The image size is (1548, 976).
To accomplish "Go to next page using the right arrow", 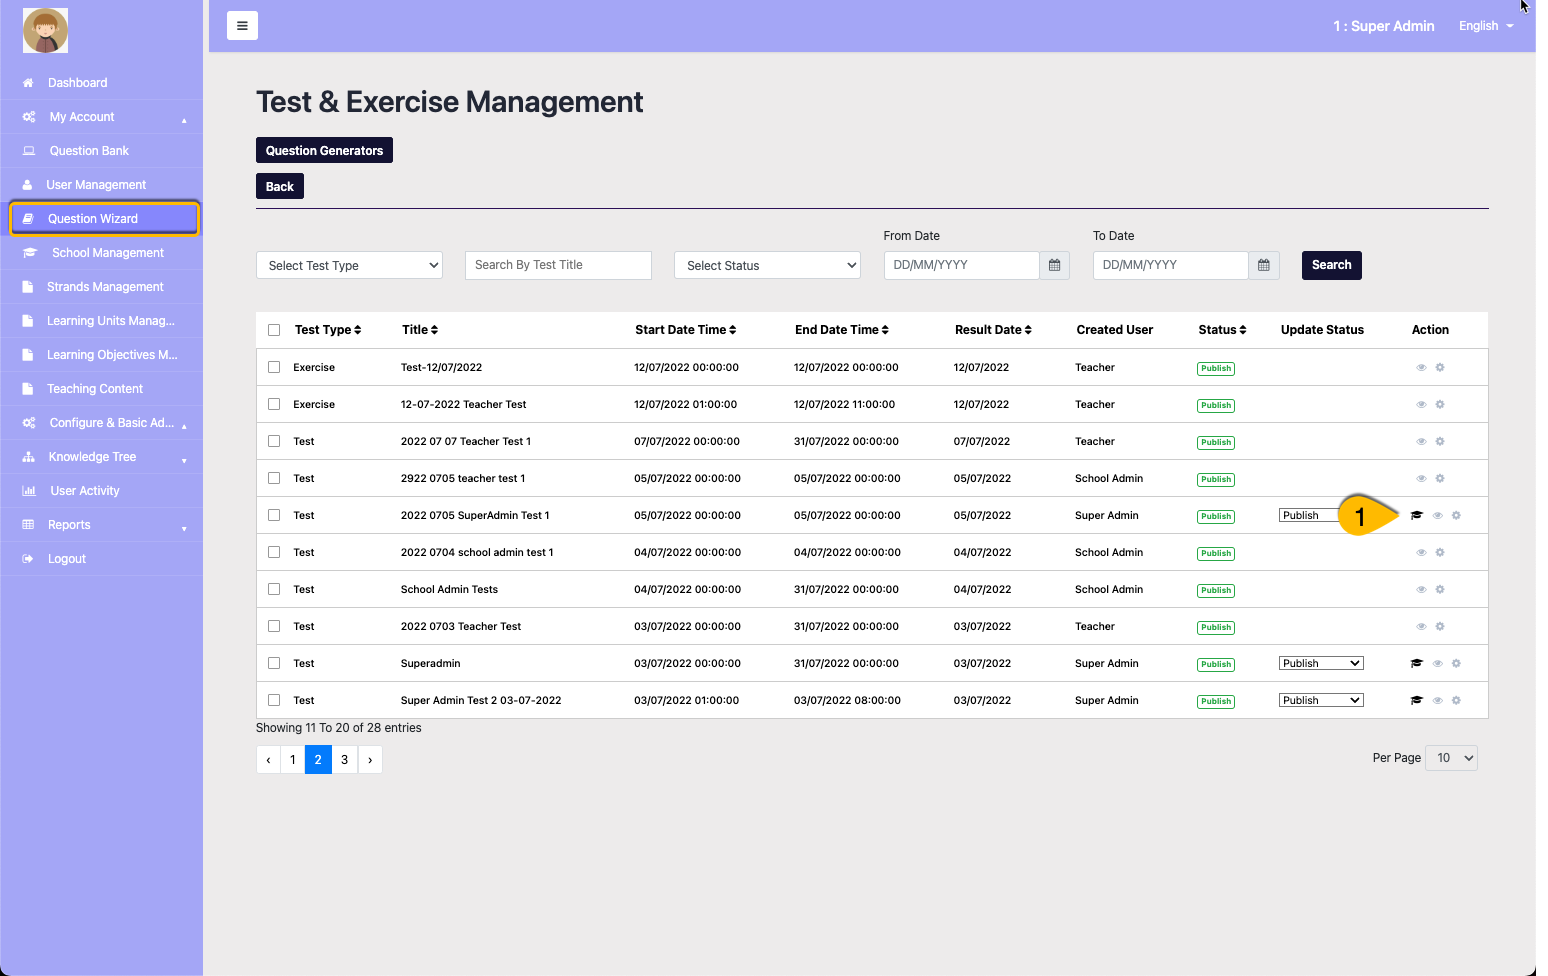I will point(370,760).
